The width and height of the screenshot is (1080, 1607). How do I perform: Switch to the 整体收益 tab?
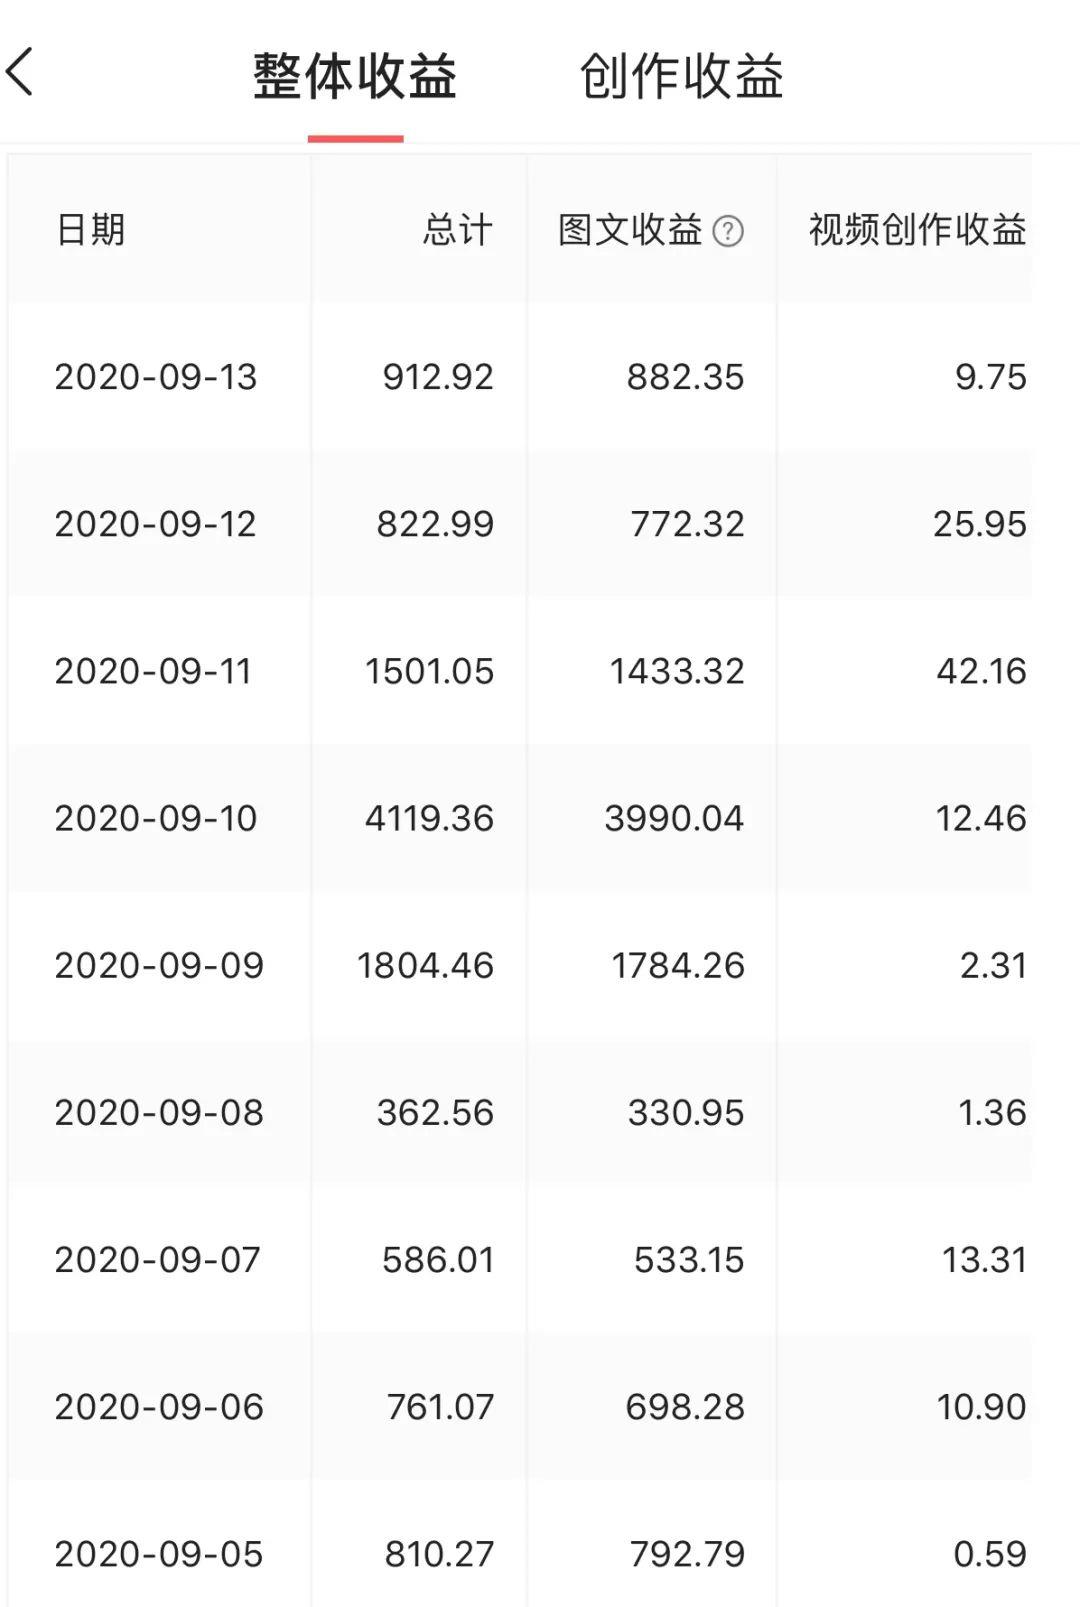[x=355, y=77]
